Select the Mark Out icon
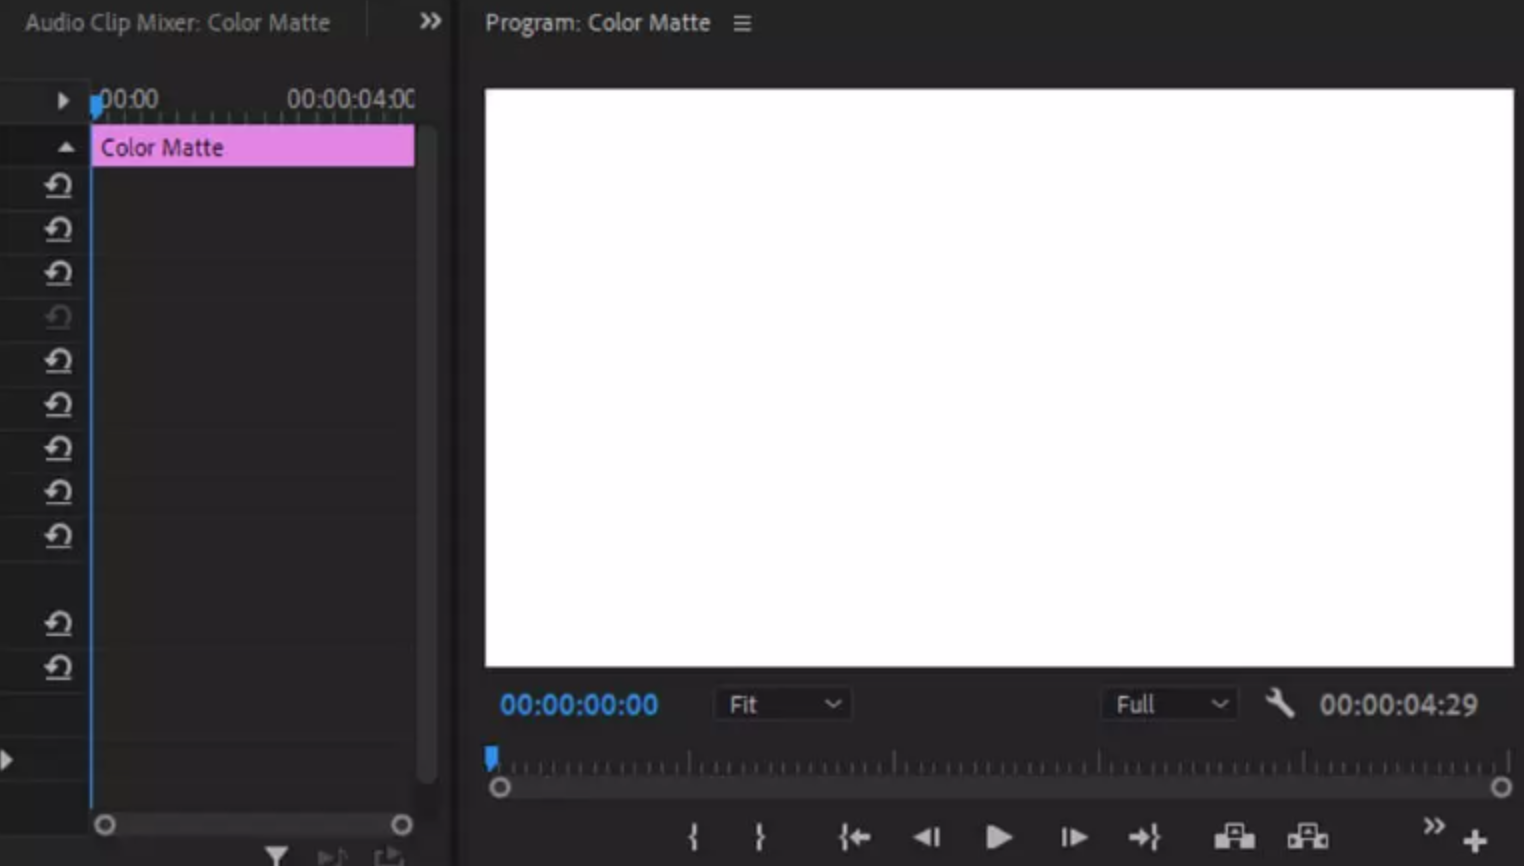 point(758,837)
